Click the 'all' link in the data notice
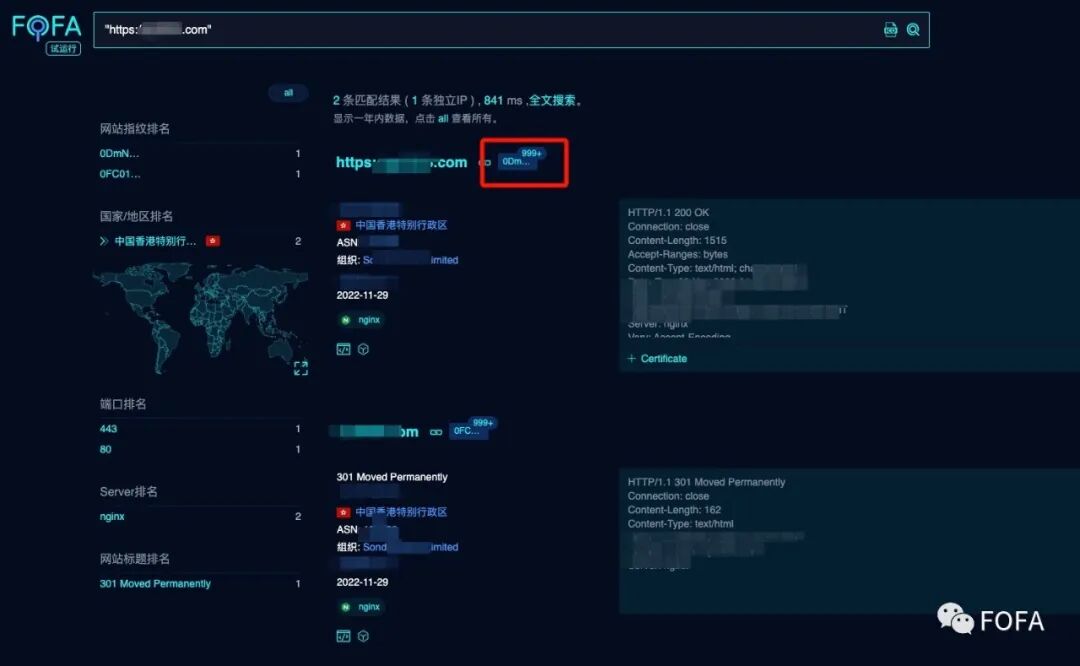Image resolution: width=1080 pixels, height=666 pixels. [443, 118]
